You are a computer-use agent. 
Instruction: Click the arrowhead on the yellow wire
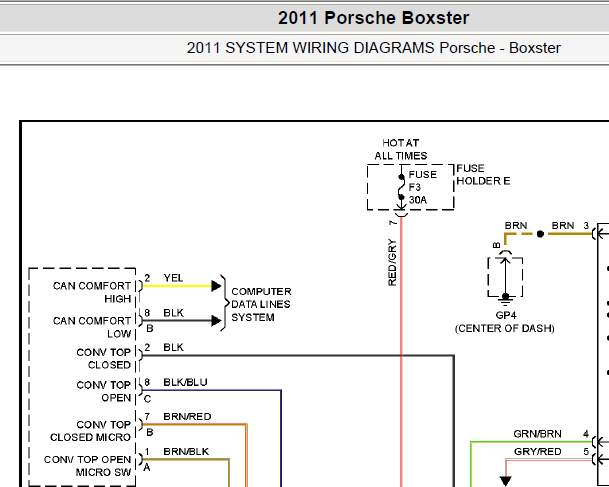pos(216,286)
